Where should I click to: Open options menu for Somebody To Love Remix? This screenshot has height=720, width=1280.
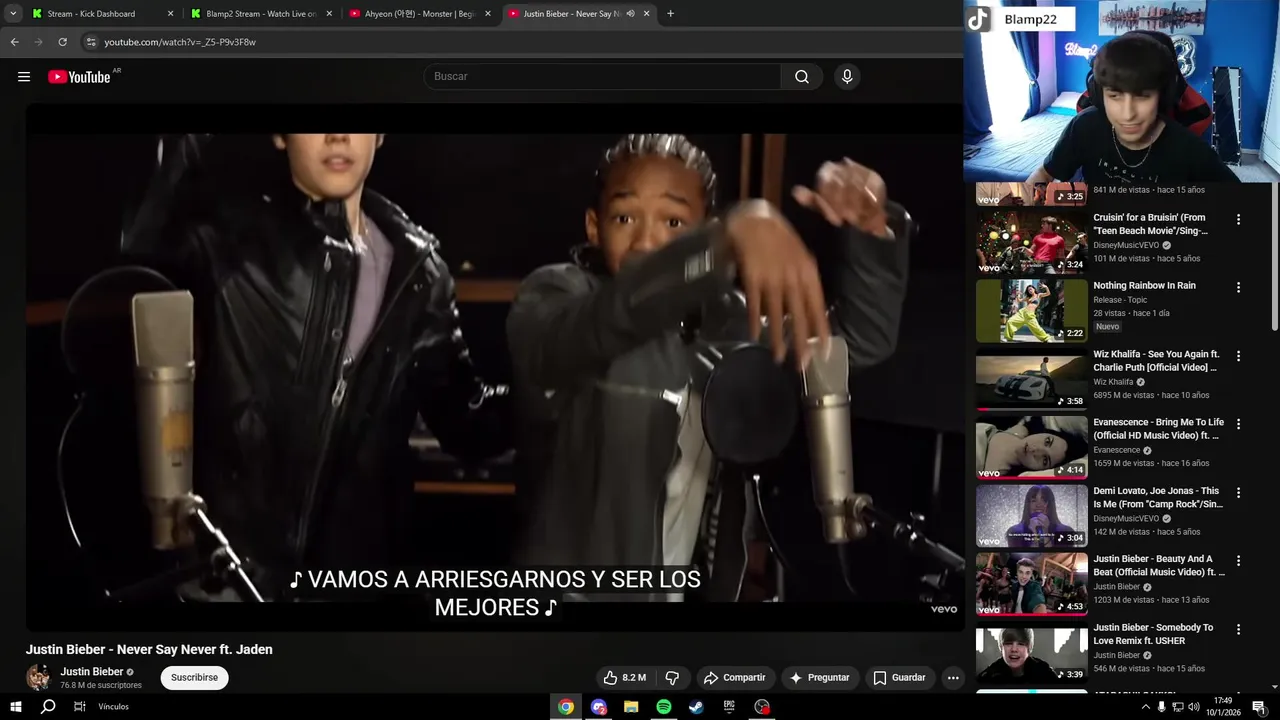[x=1238, y=630]
